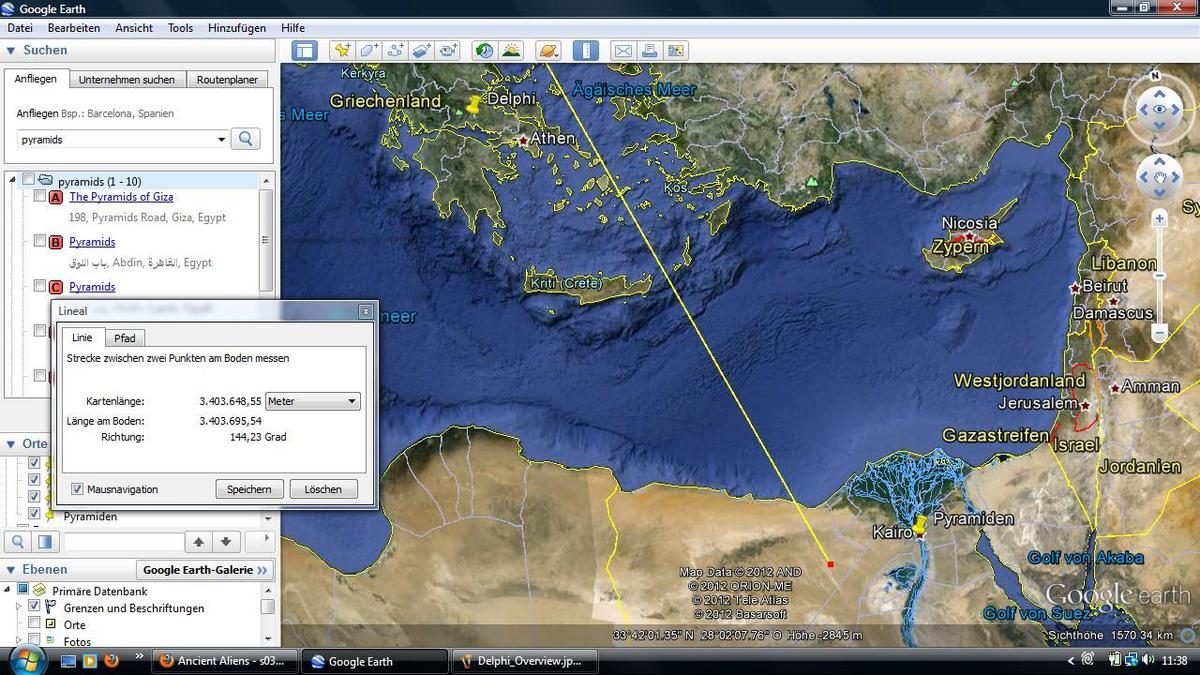Click the ruler tool icon
Image resolution: width=1200 pixels, height=675 pixels.
[585, 51]
